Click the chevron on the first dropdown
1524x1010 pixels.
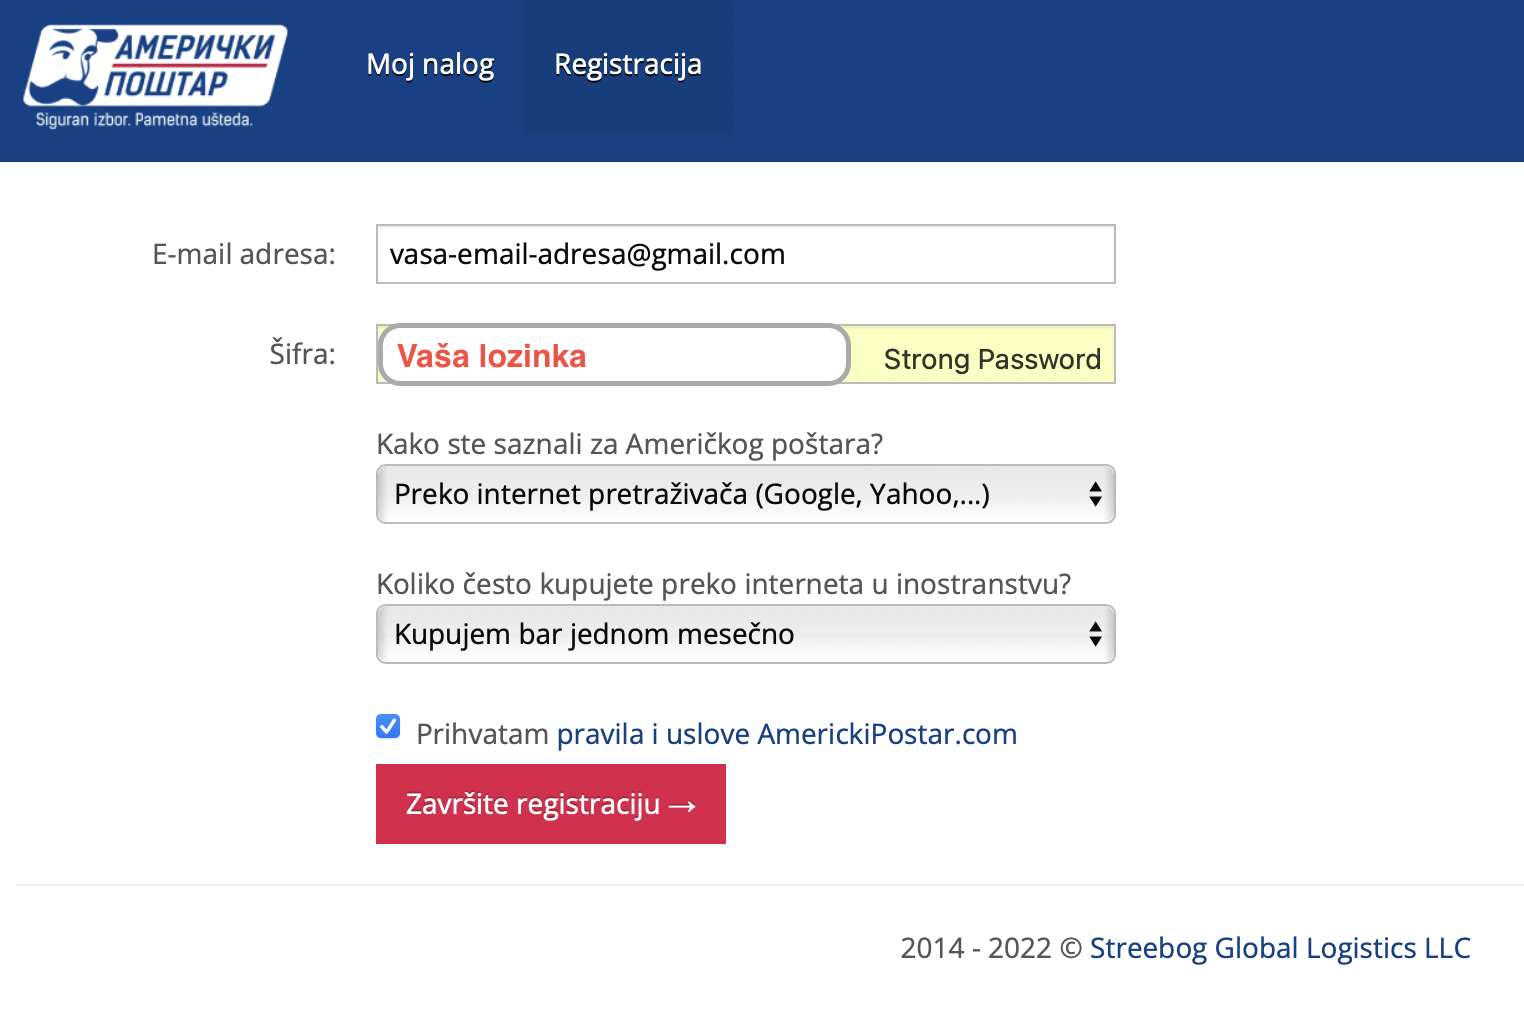point(1095,494)
